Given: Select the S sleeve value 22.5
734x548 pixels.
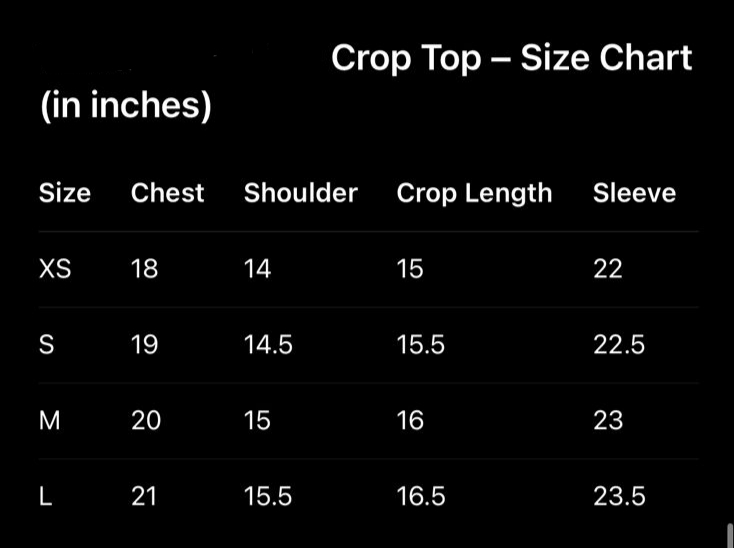Looking at the screenshot, I should click(619, 345).
